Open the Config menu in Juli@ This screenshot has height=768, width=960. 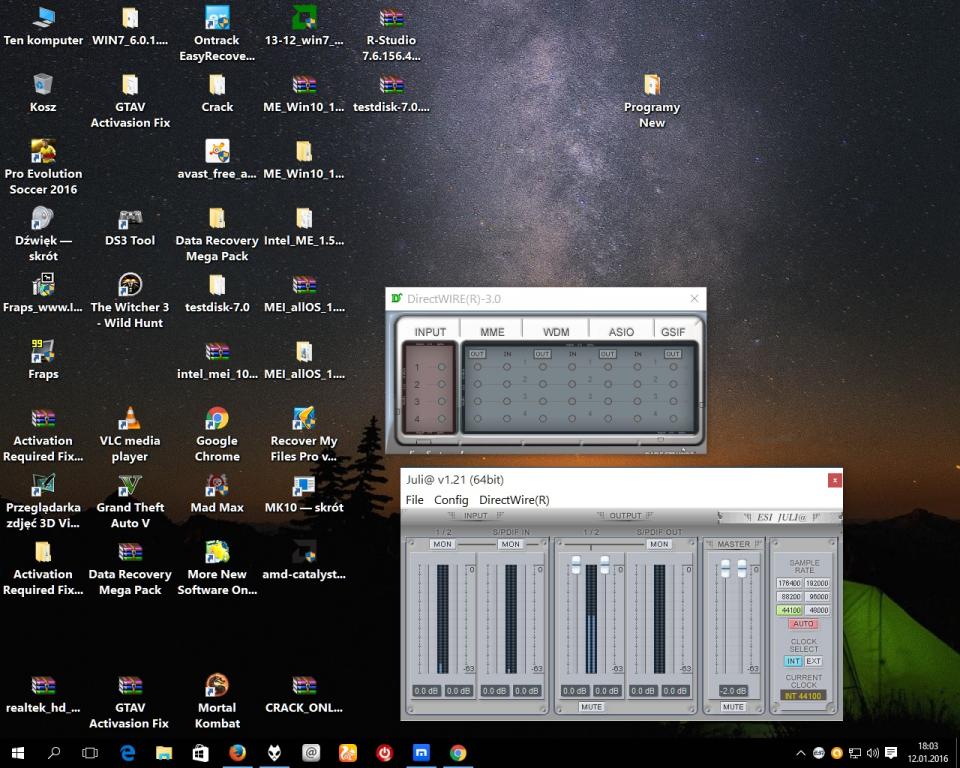tap(451, 500)
